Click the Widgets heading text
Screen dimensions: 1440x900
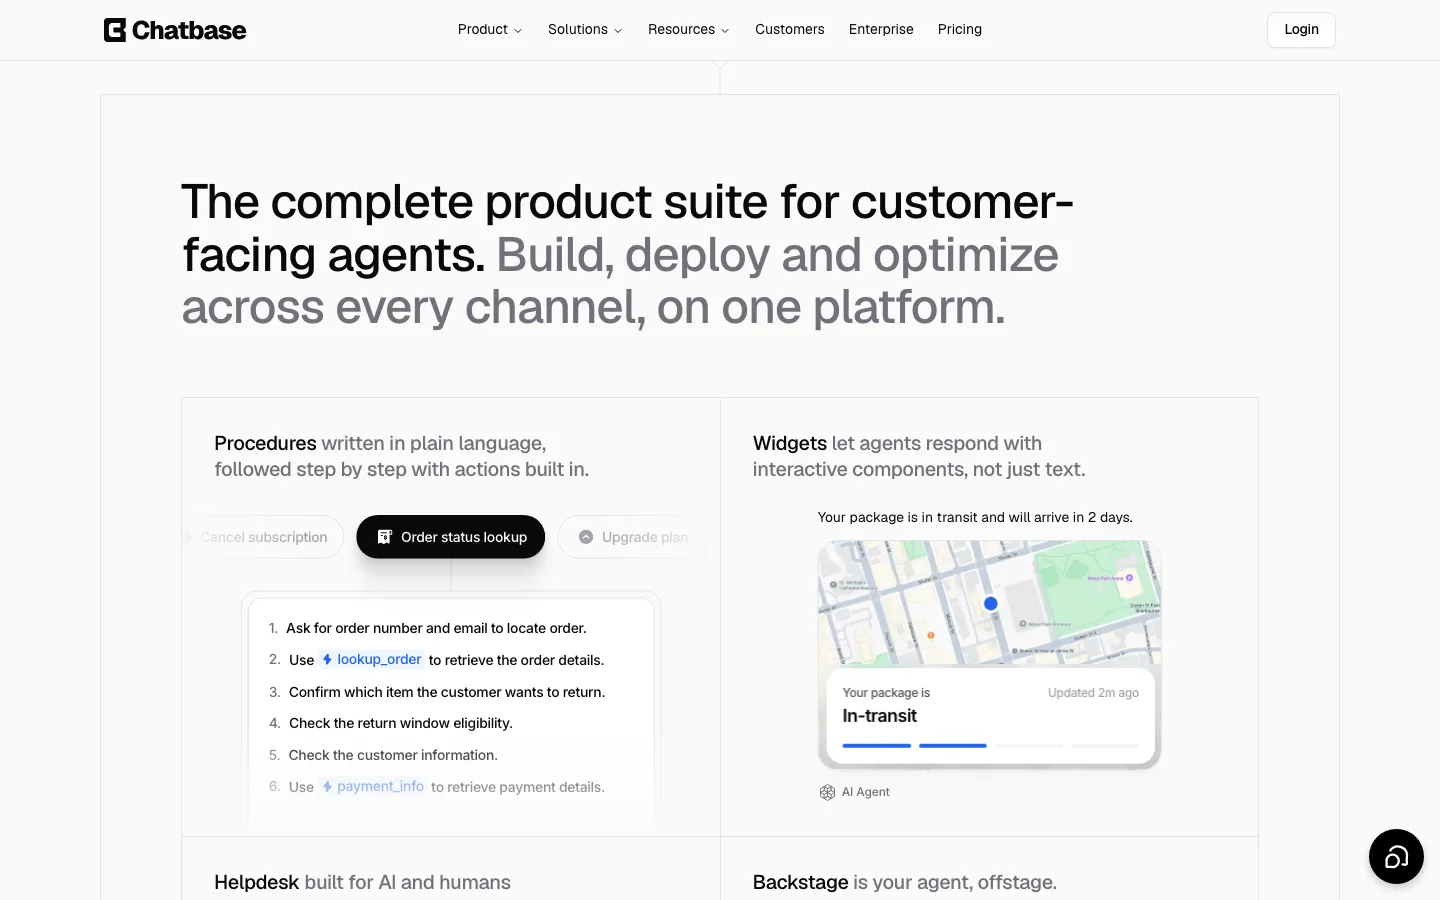pos(790,443)
